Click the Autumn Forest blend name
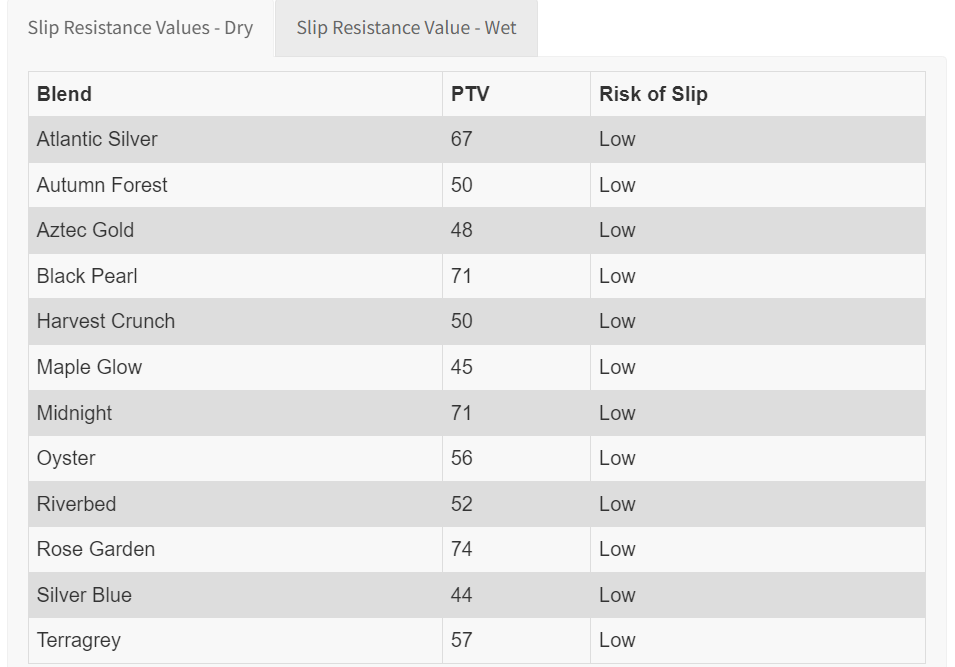 pyautogui.click(x=102, y=185)
